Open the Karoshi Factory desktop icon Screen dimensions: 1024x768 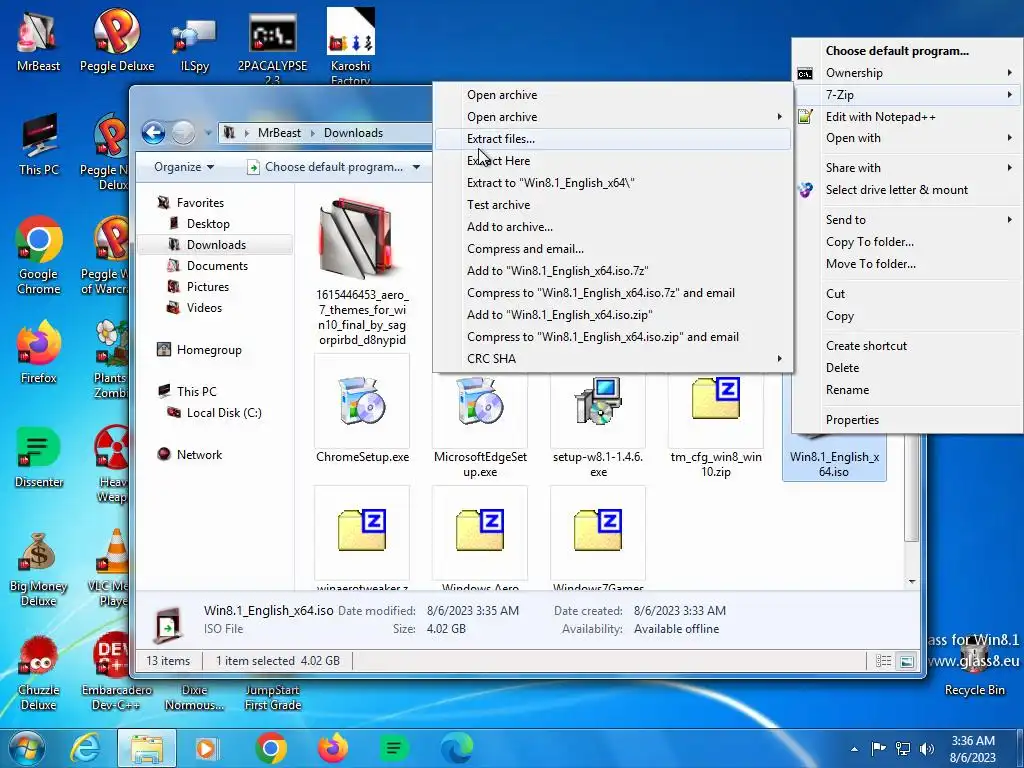pyautogui.click(x=351, y=46)
